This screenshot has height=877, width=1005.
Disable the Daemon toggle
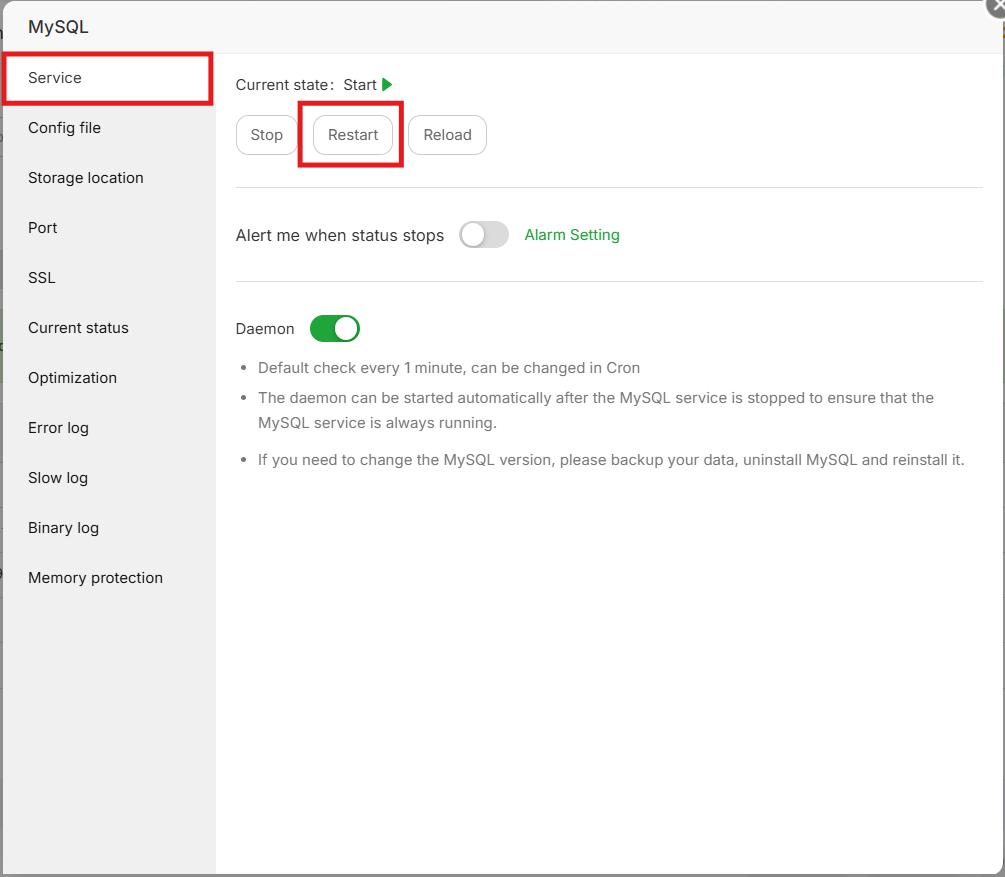coord(334,328)
